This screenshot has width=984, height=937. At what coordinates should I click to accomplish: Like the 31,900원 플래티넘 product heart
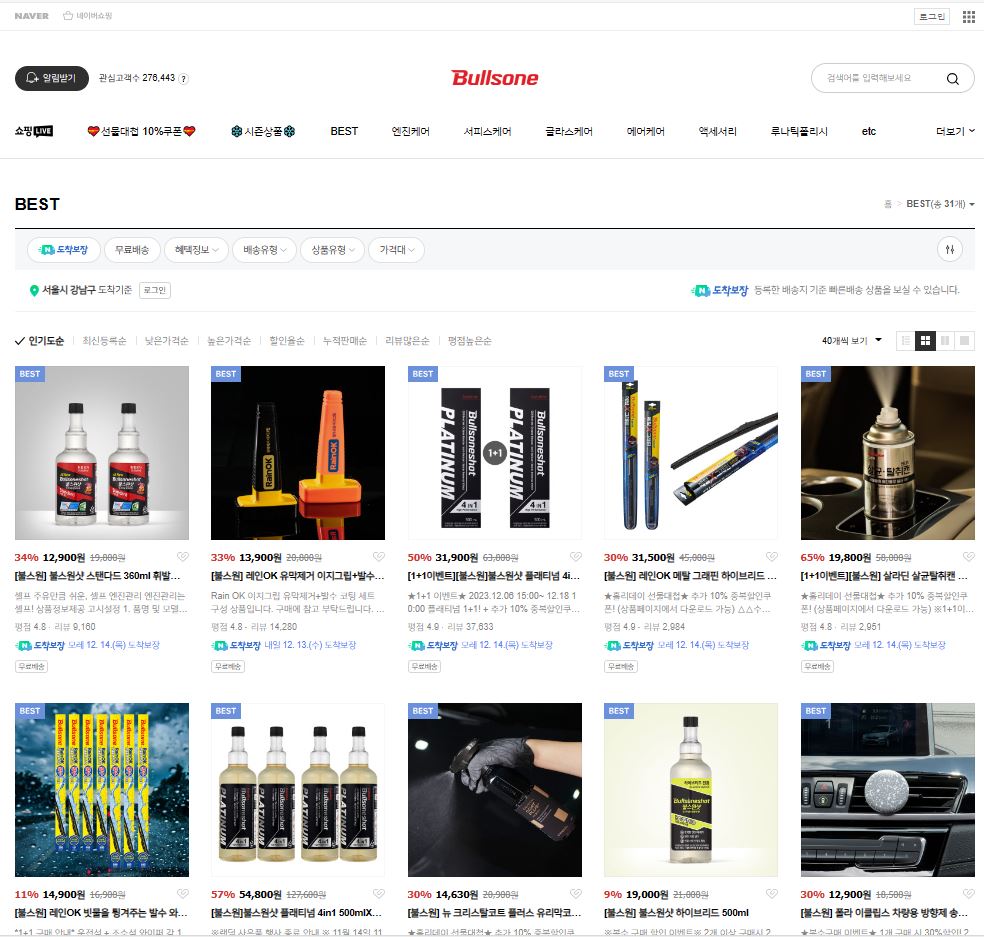pos(575,557)
